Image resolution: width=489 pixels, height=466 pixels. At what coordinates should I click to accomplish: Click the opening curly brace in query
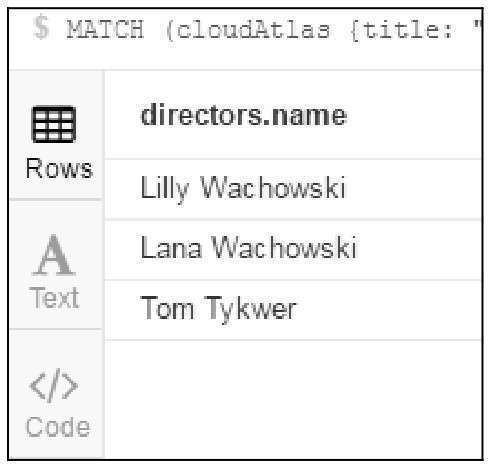coord(355,30)
